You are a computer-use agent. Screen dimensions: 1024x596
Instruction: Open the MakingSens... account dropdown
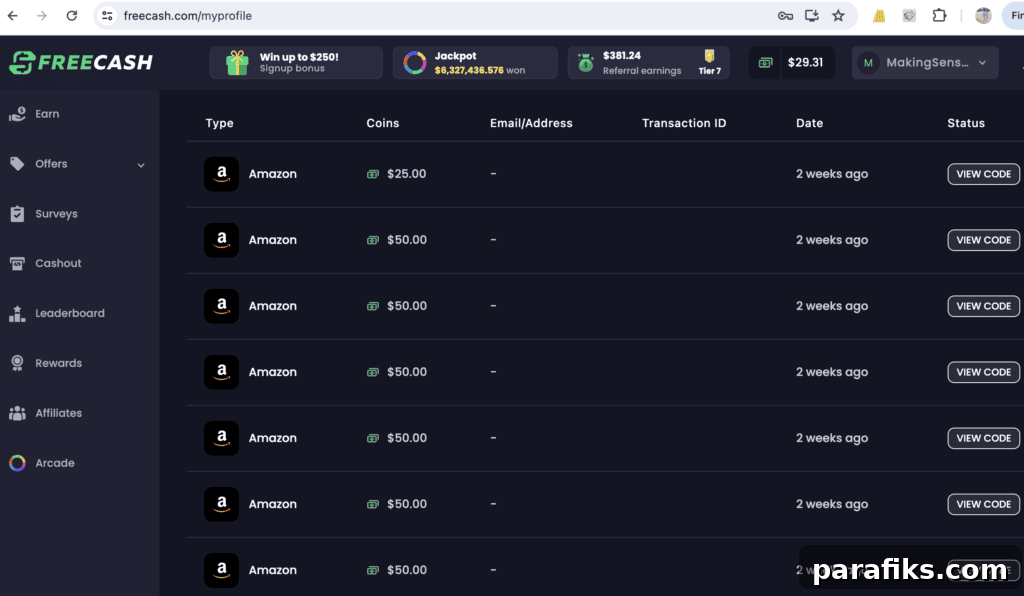925,63
